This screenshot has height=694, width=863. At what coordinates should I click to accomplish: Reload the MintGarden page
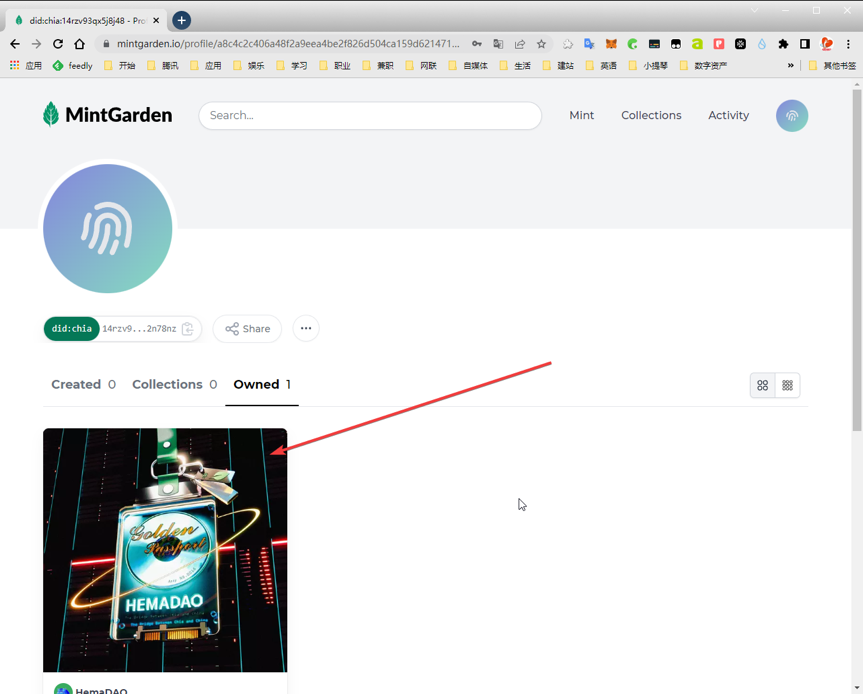pyautogui.click(x=58, y=44)
